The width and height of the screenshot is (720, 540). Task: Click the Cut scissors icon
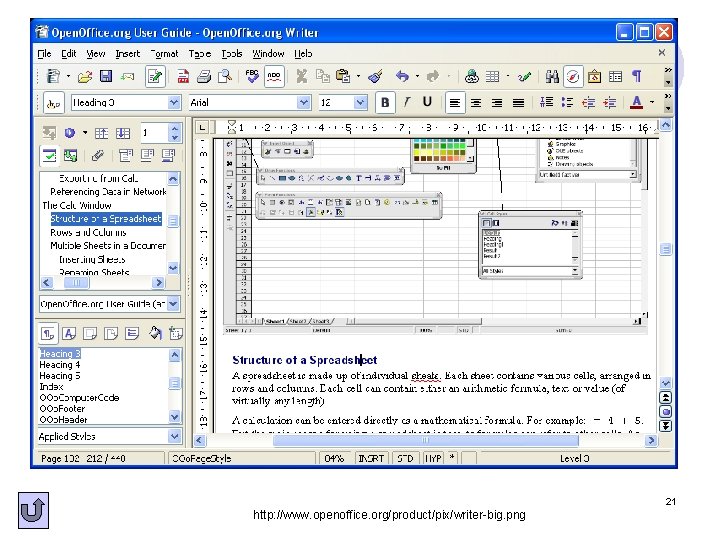[301, 76]
